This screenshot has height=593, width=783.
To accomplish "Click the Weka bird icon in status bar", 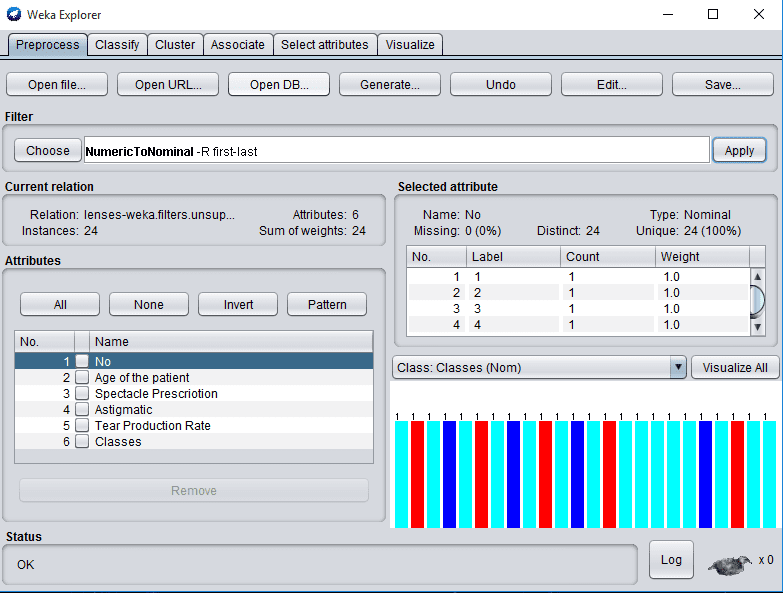I will pyautogui.click(x=730, y=565).
